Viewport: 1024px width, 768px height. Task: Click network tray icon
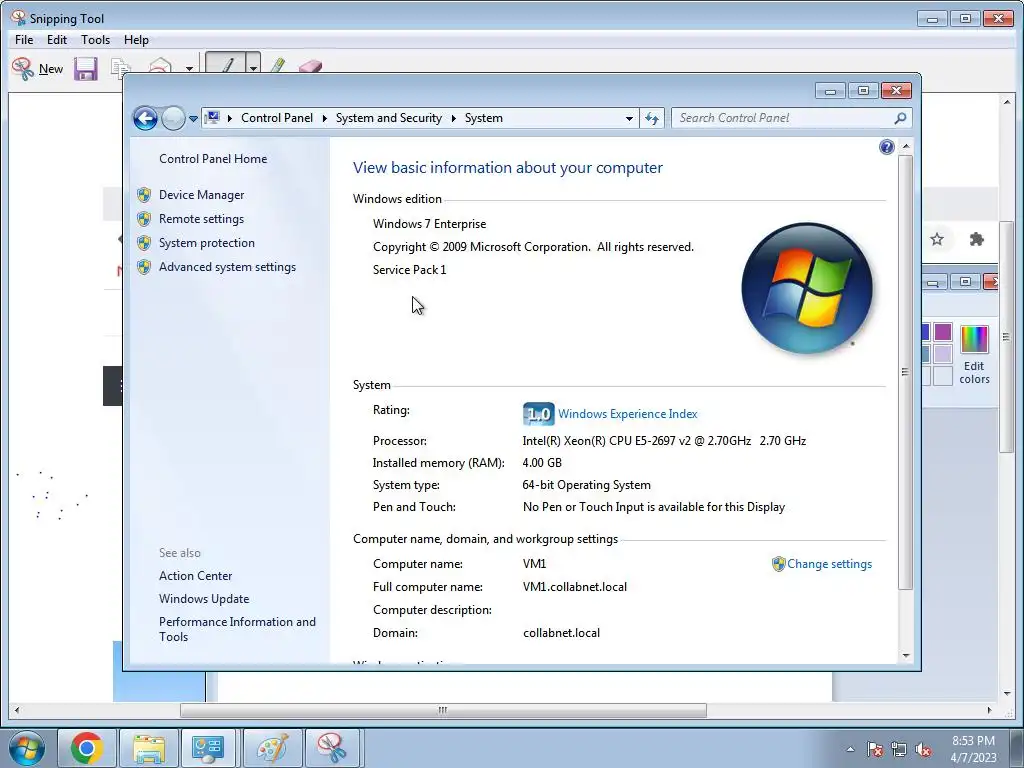(899, 749)
